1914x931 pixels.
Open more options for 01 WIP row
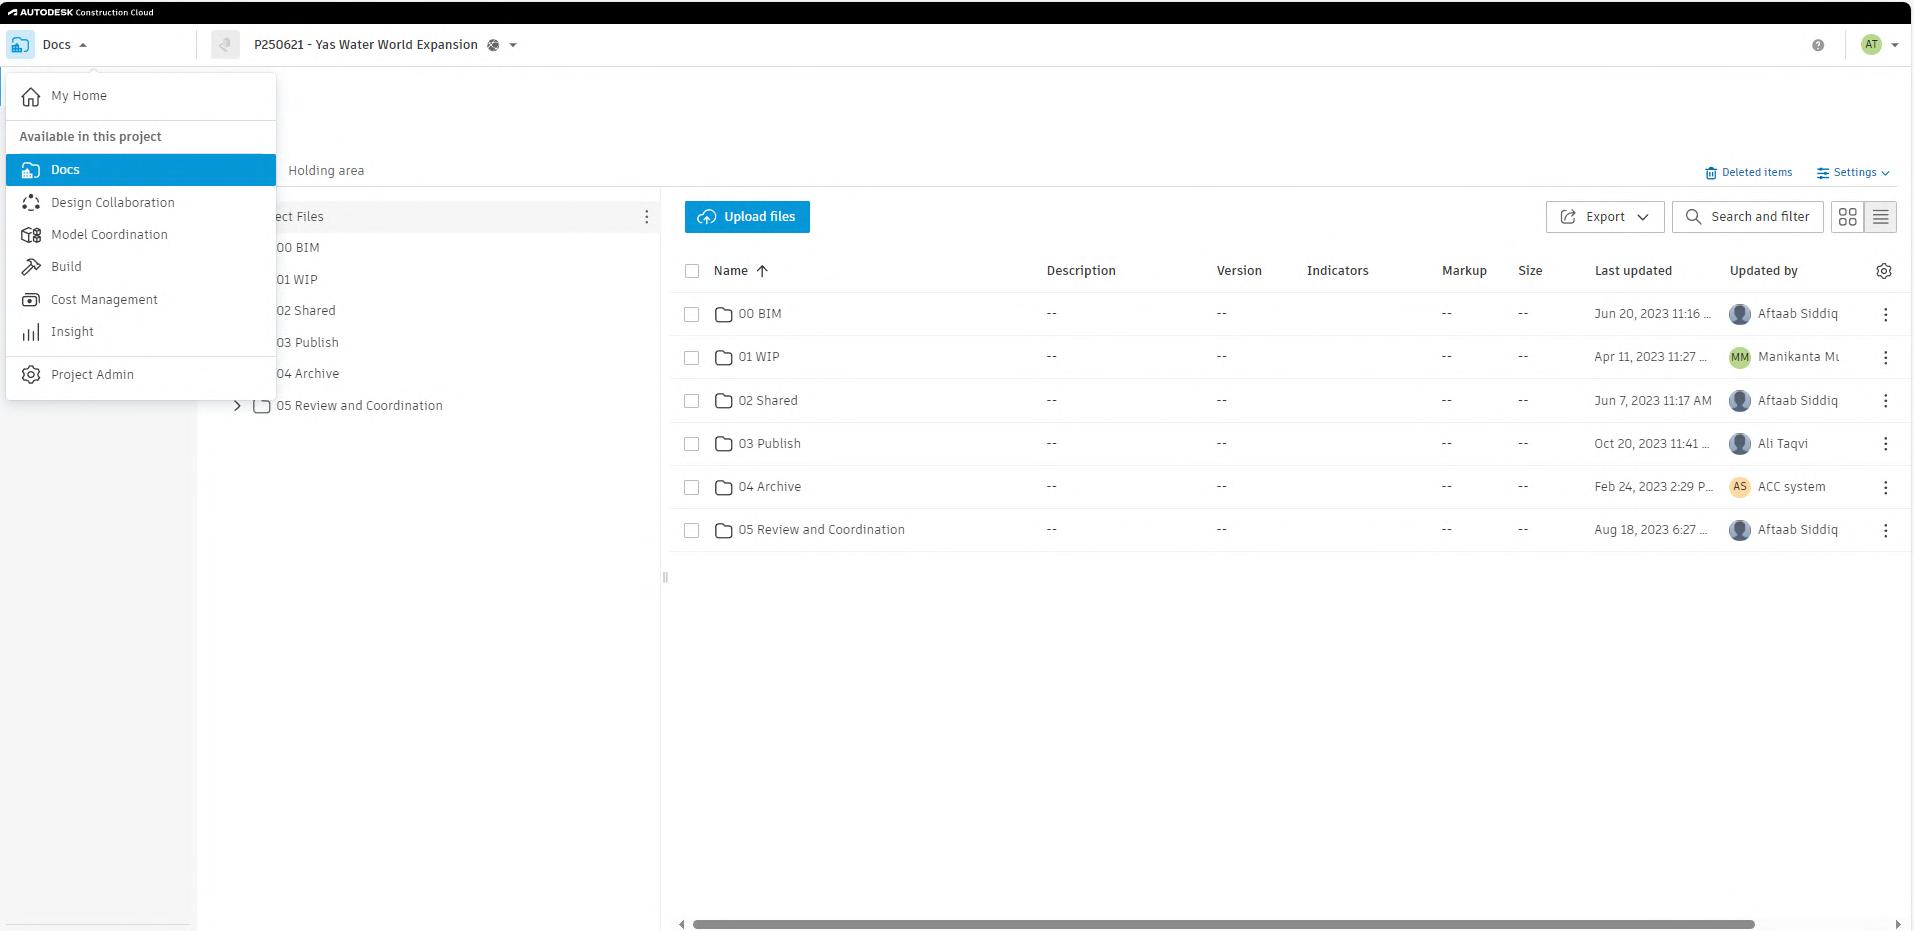tap(1885, 357)
